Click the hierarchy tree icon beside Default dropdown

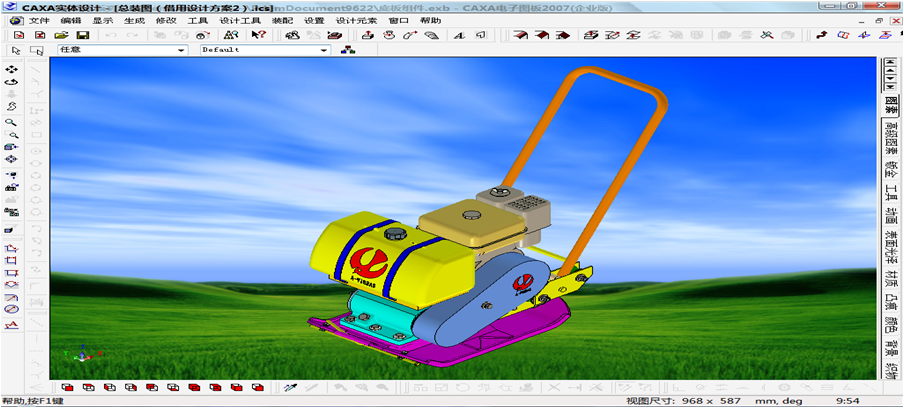[x=347, y=50]
